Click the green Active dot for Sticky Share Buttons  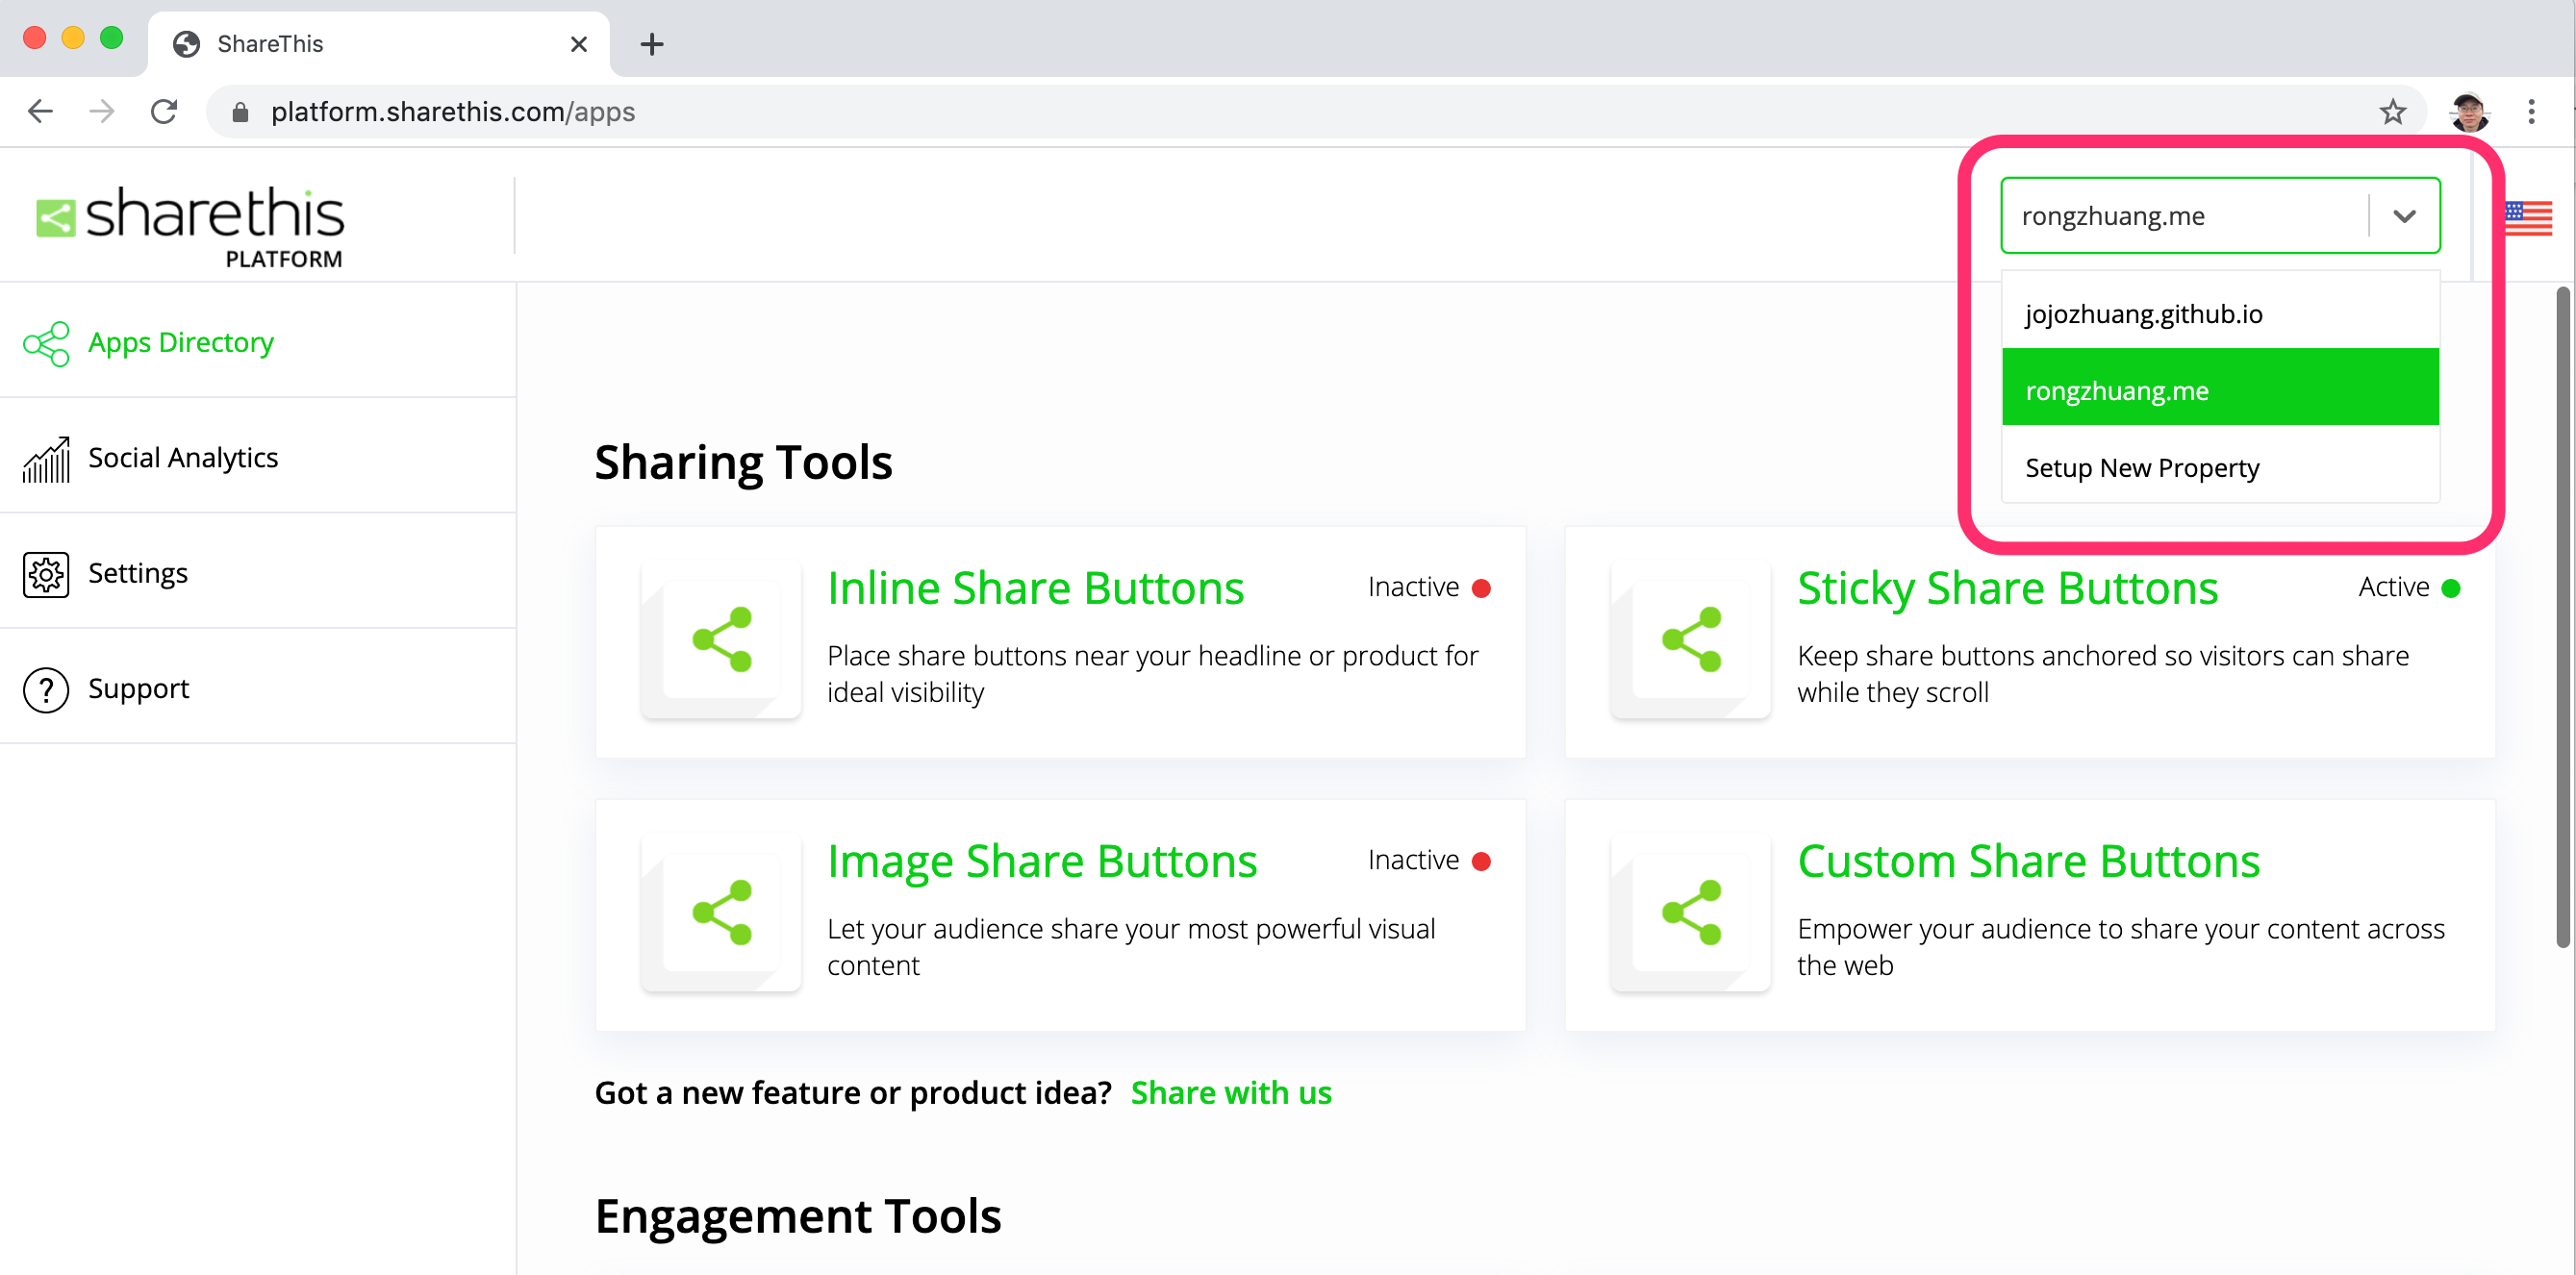tap(2450, 588)
